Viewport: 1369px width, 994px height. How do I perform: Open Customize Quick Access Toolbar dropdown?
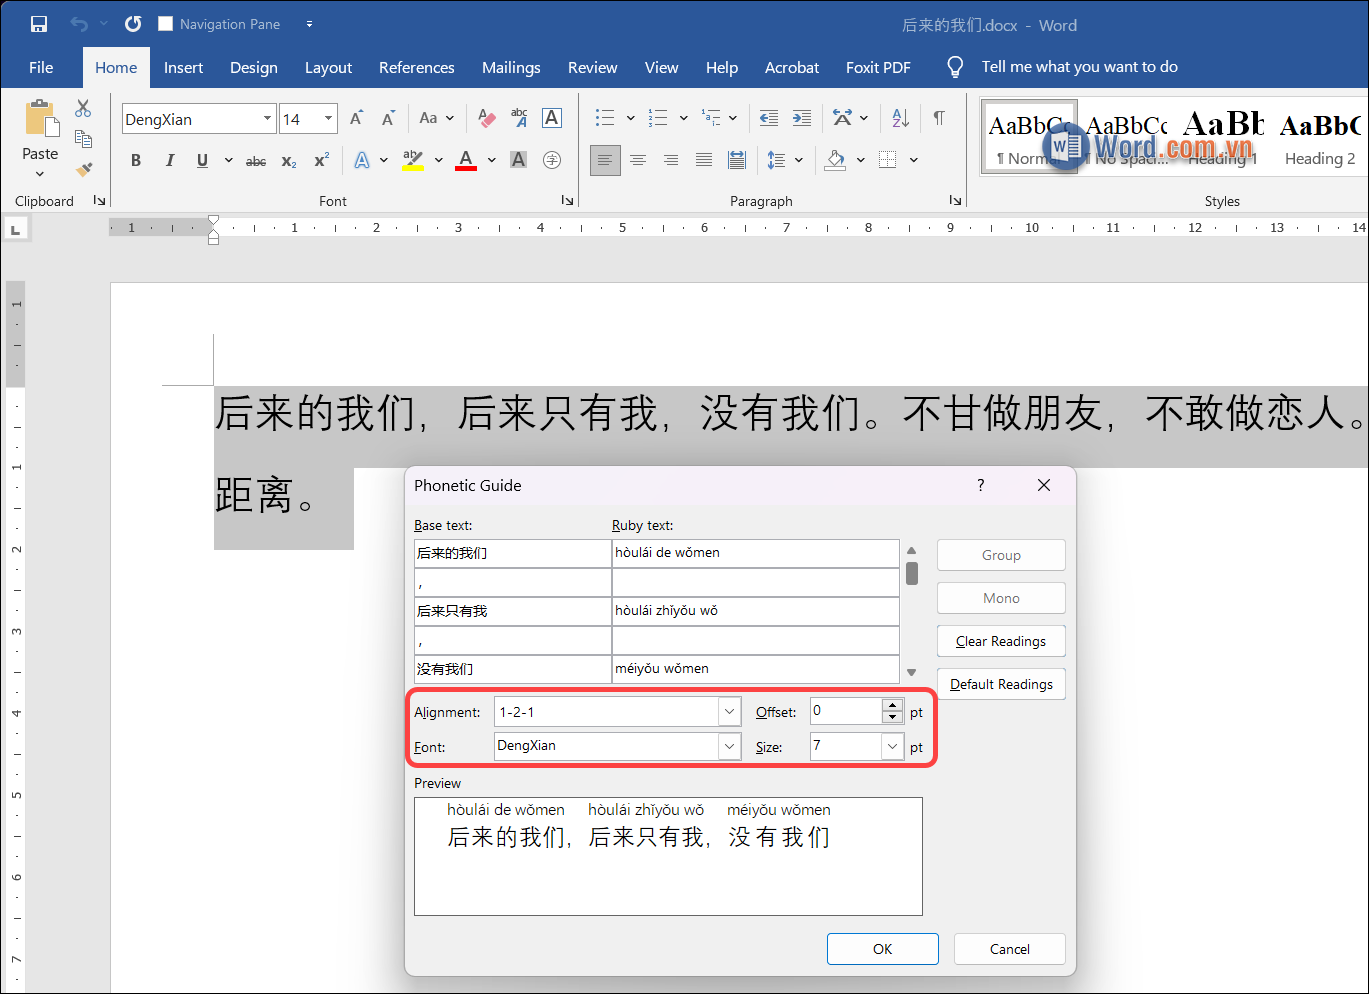point(309,24)
